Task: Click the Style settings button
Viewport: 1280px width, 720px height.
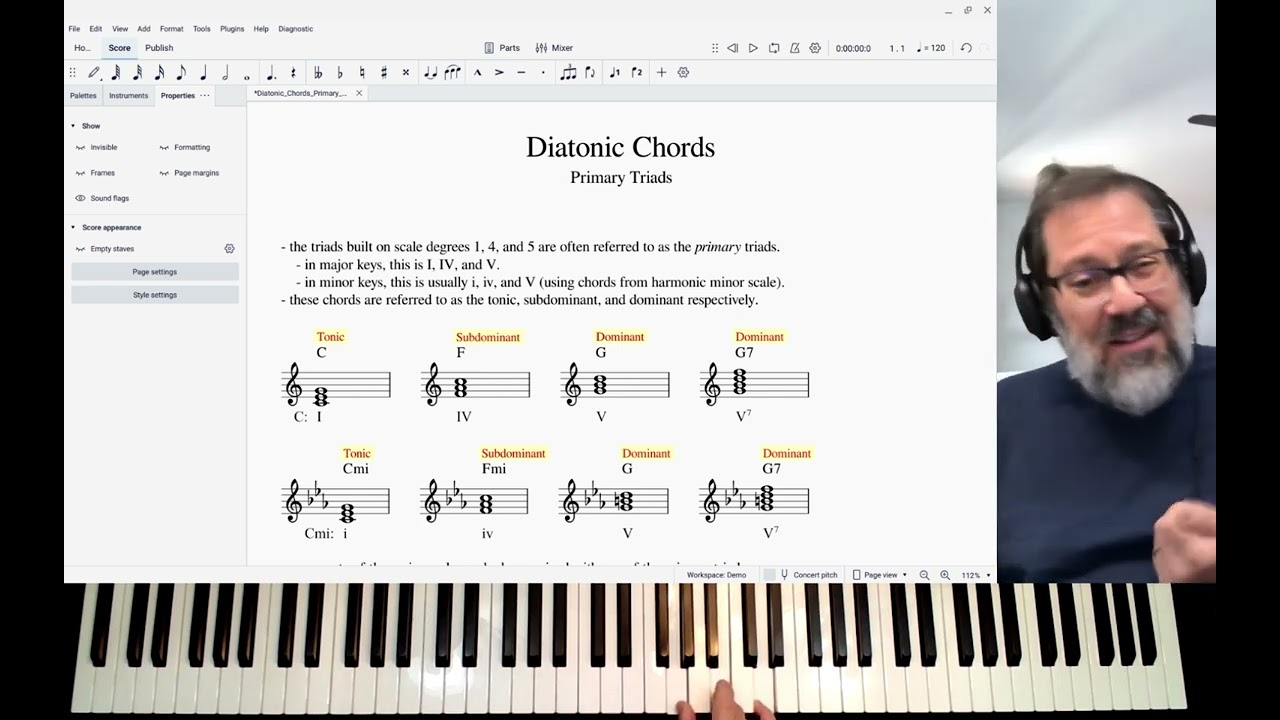Action: click(155, 295)
